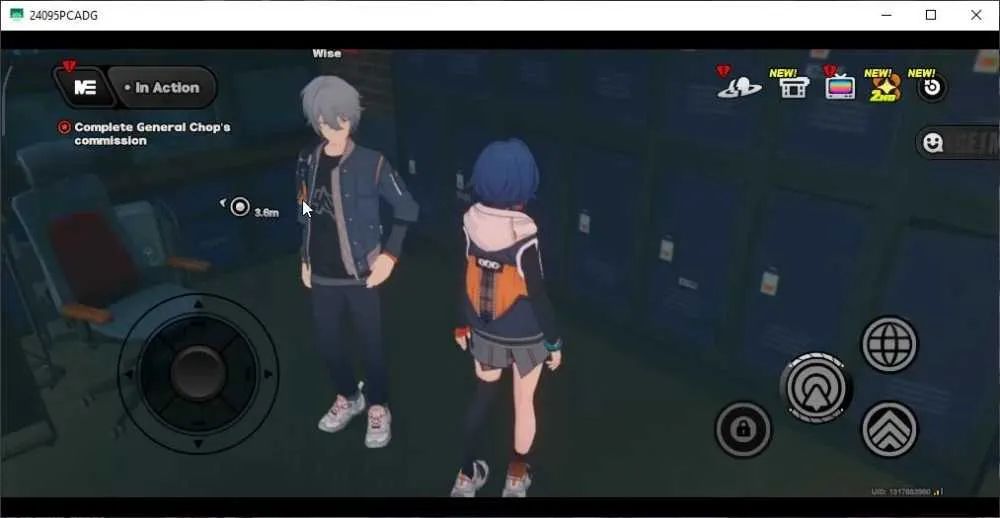Click the Wise character name label
The width and height of the screenshot is (1000, 518).
pos(327,54)
